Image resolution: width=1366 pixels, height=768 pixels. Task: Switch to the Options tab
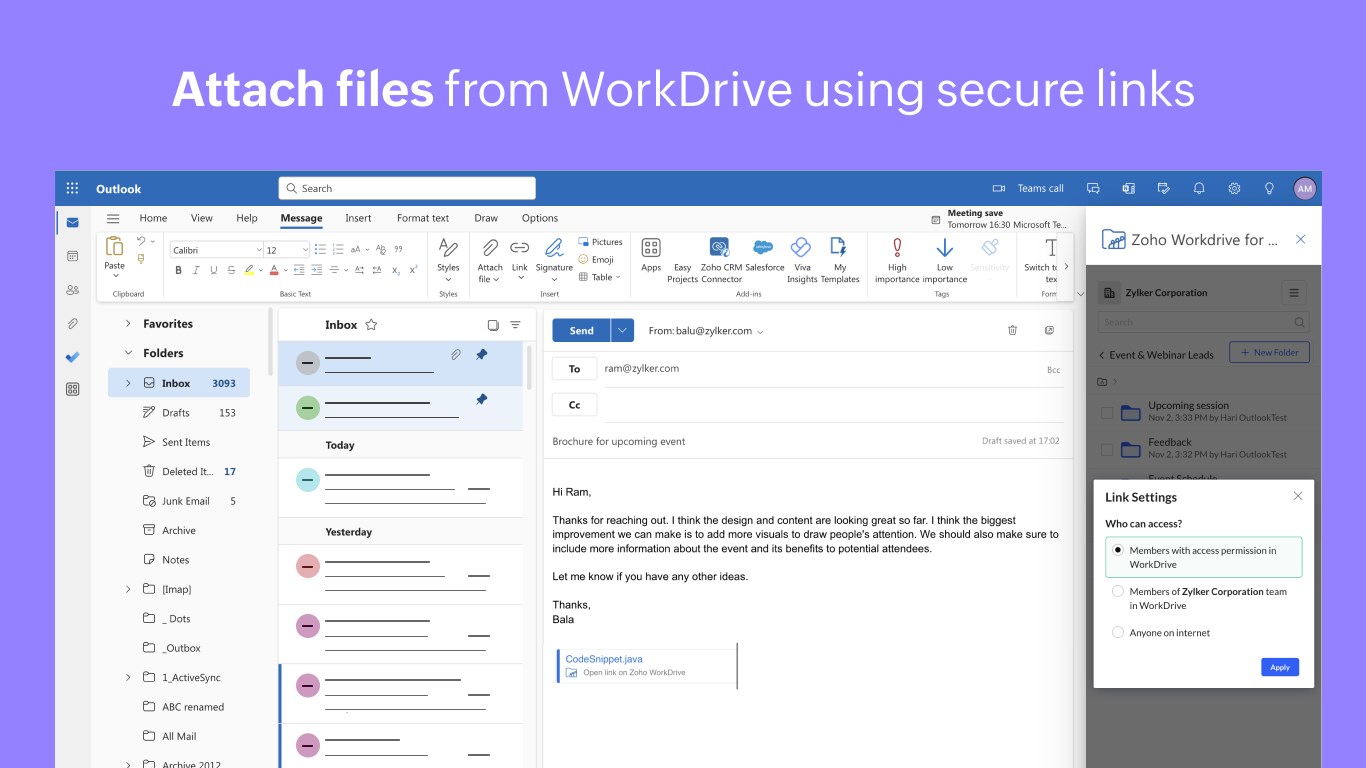[x=540, y=218]
